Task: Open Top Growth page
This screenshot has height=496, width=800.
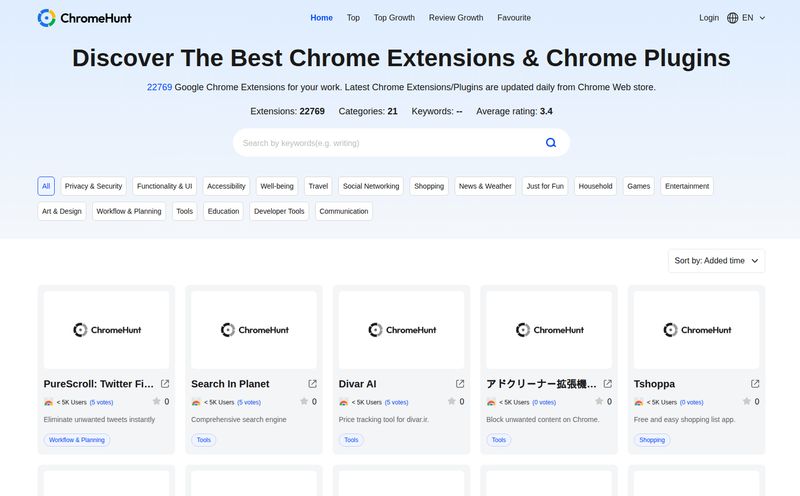Action: (x=394, y=18)
